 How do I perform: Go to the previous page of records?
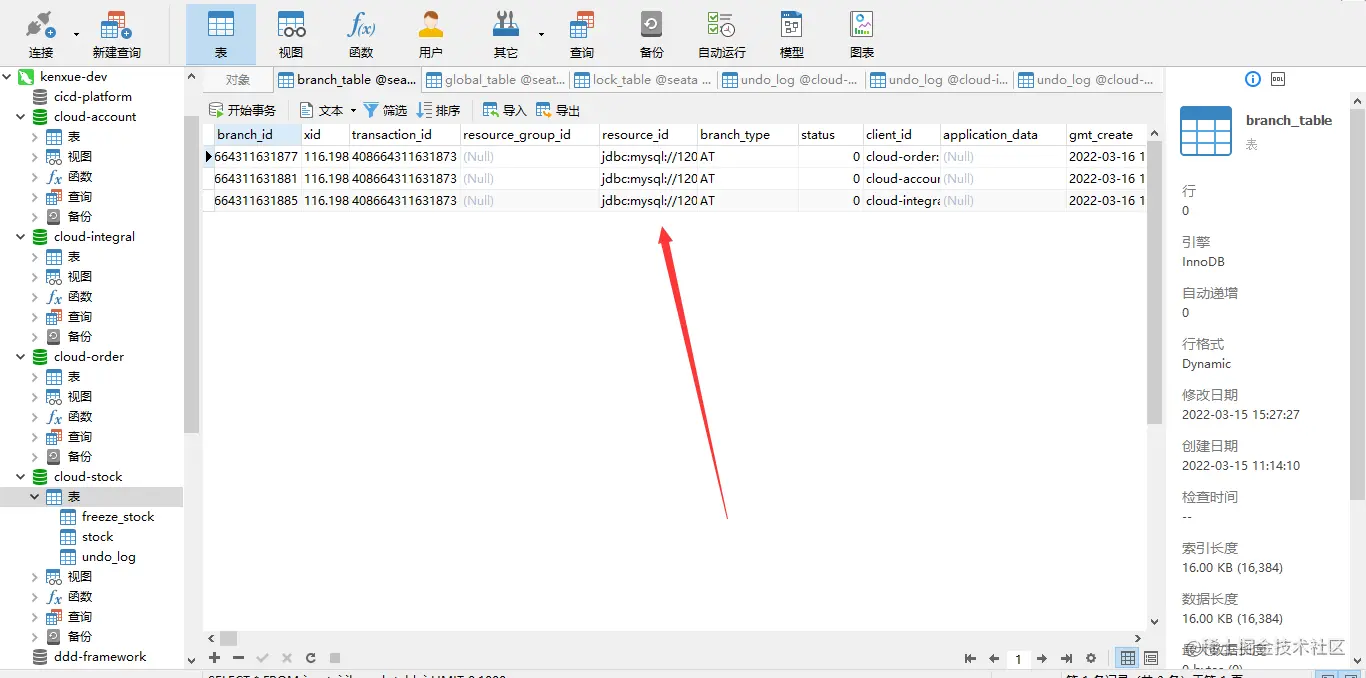tap(994, 658)
